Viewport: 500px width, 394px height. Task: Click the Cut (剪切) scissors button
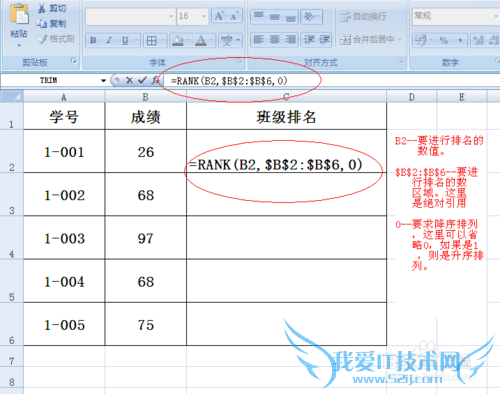click(x=52, y=8)
